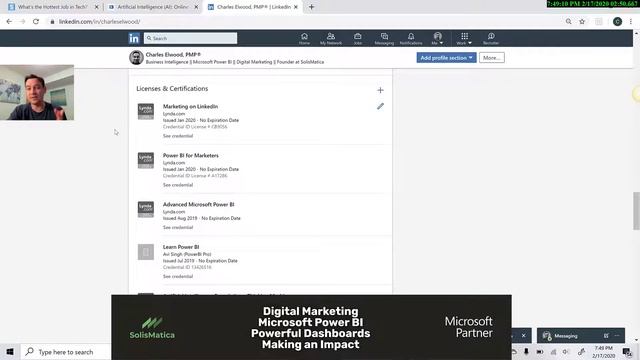The image size is (640, 360).
Task: Click the address bar URL
Action: pos(100,22)
